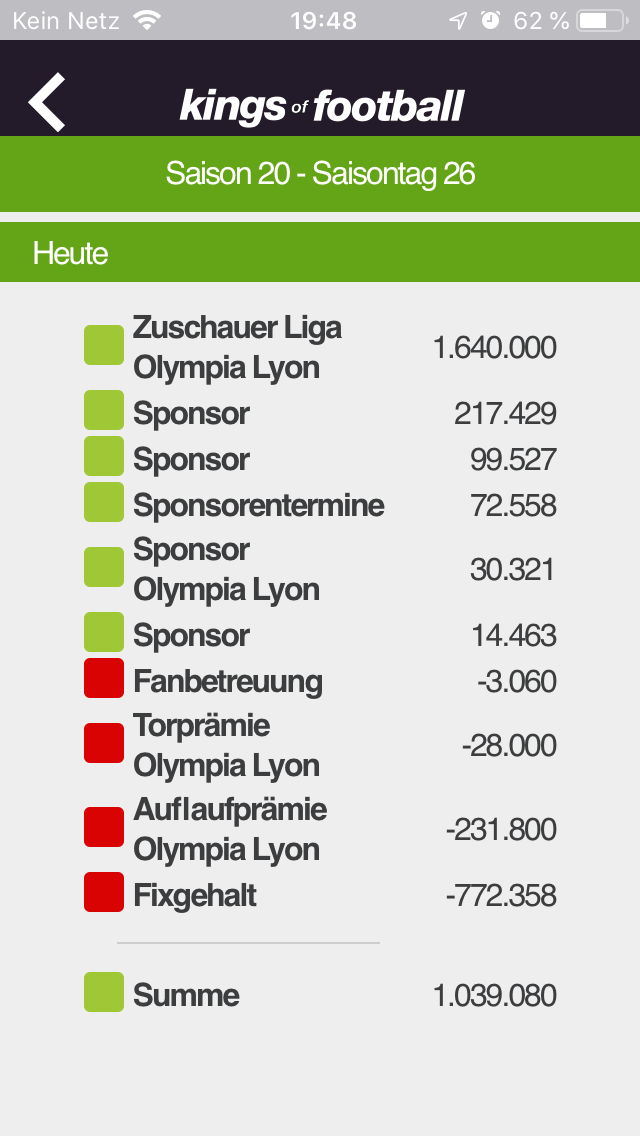Tap the Sponsor entry worth 217.429

[x=320, y=414]
